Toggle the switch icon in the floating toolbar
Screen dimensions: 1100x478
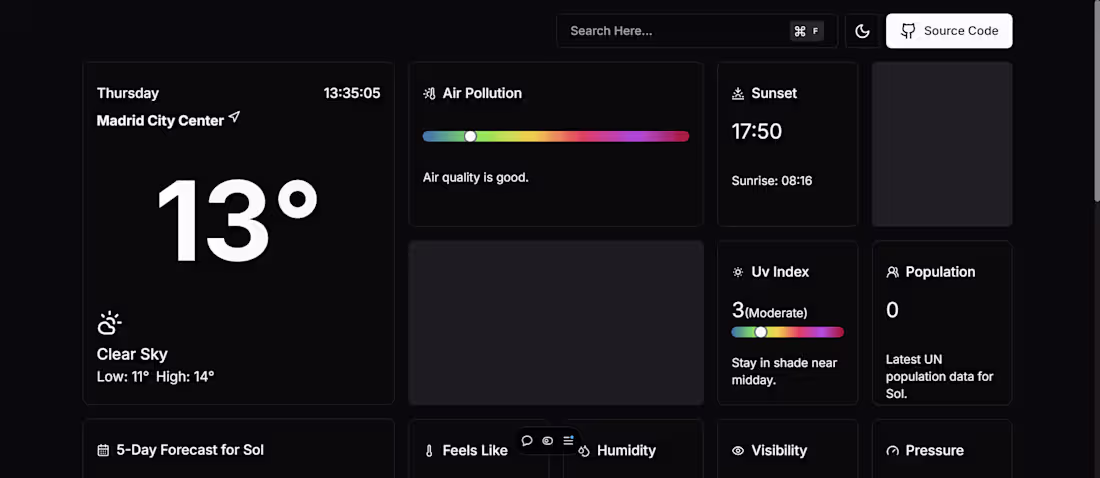pyautogui.click(x=548, y=441)
